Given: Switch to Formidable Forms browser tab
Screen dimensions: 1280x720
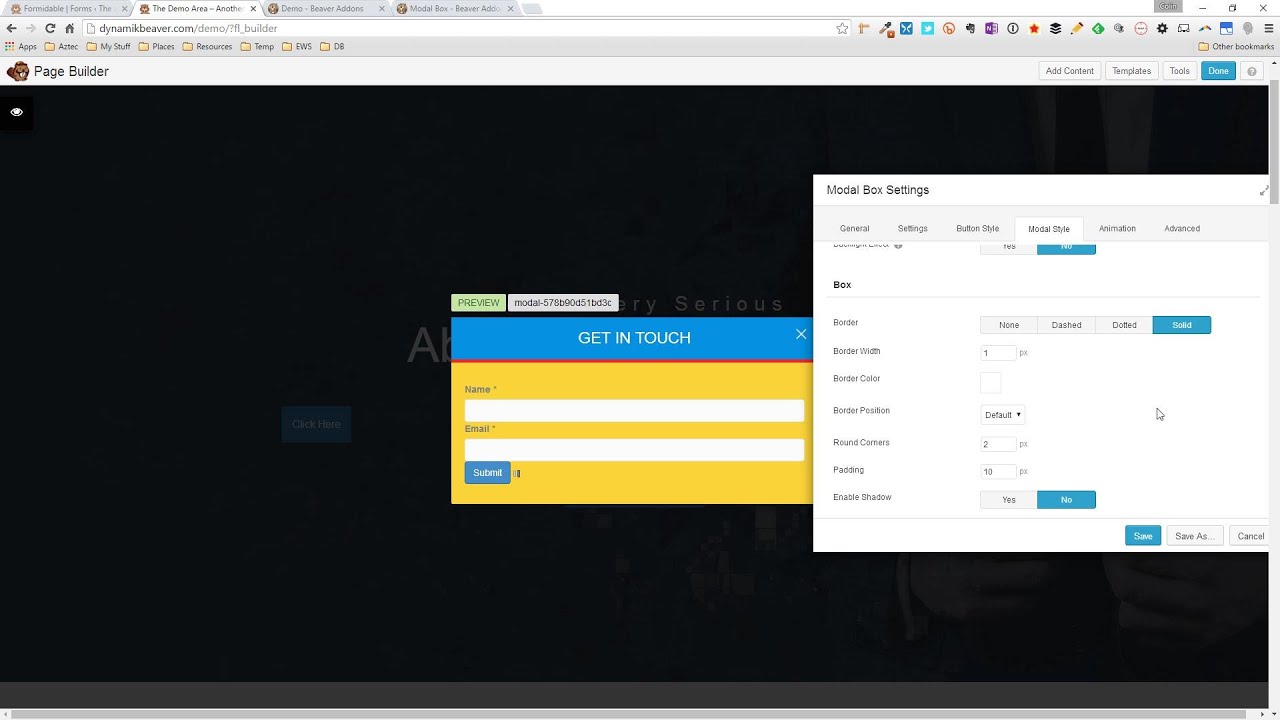Looking at the screenshot, I should (66, 9).
